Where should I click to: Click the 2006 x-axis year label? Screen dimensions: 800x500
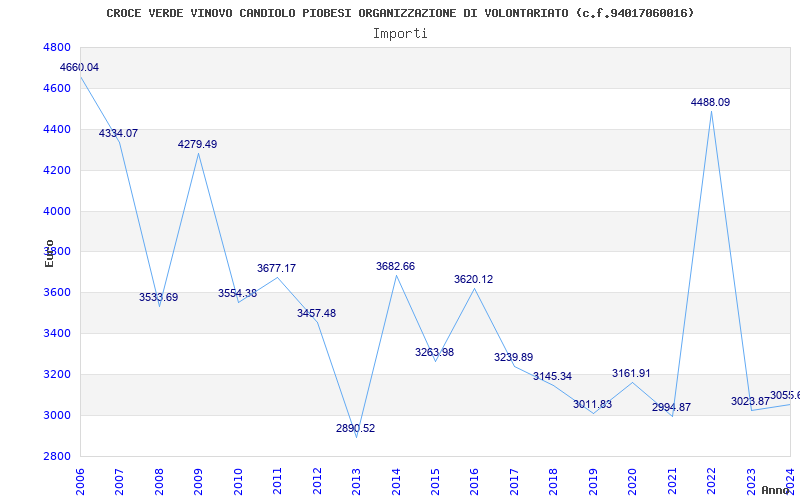coord(80,481)
